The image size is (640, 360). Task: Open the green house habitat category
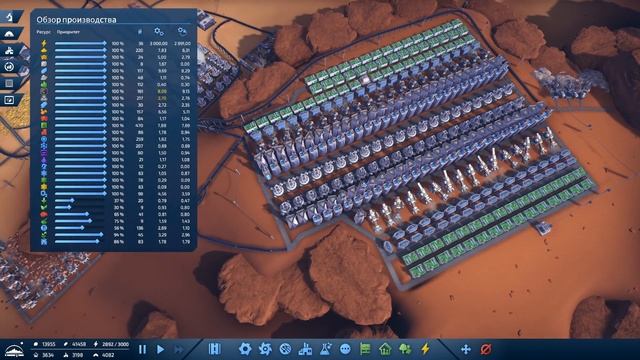coord(385,349)
